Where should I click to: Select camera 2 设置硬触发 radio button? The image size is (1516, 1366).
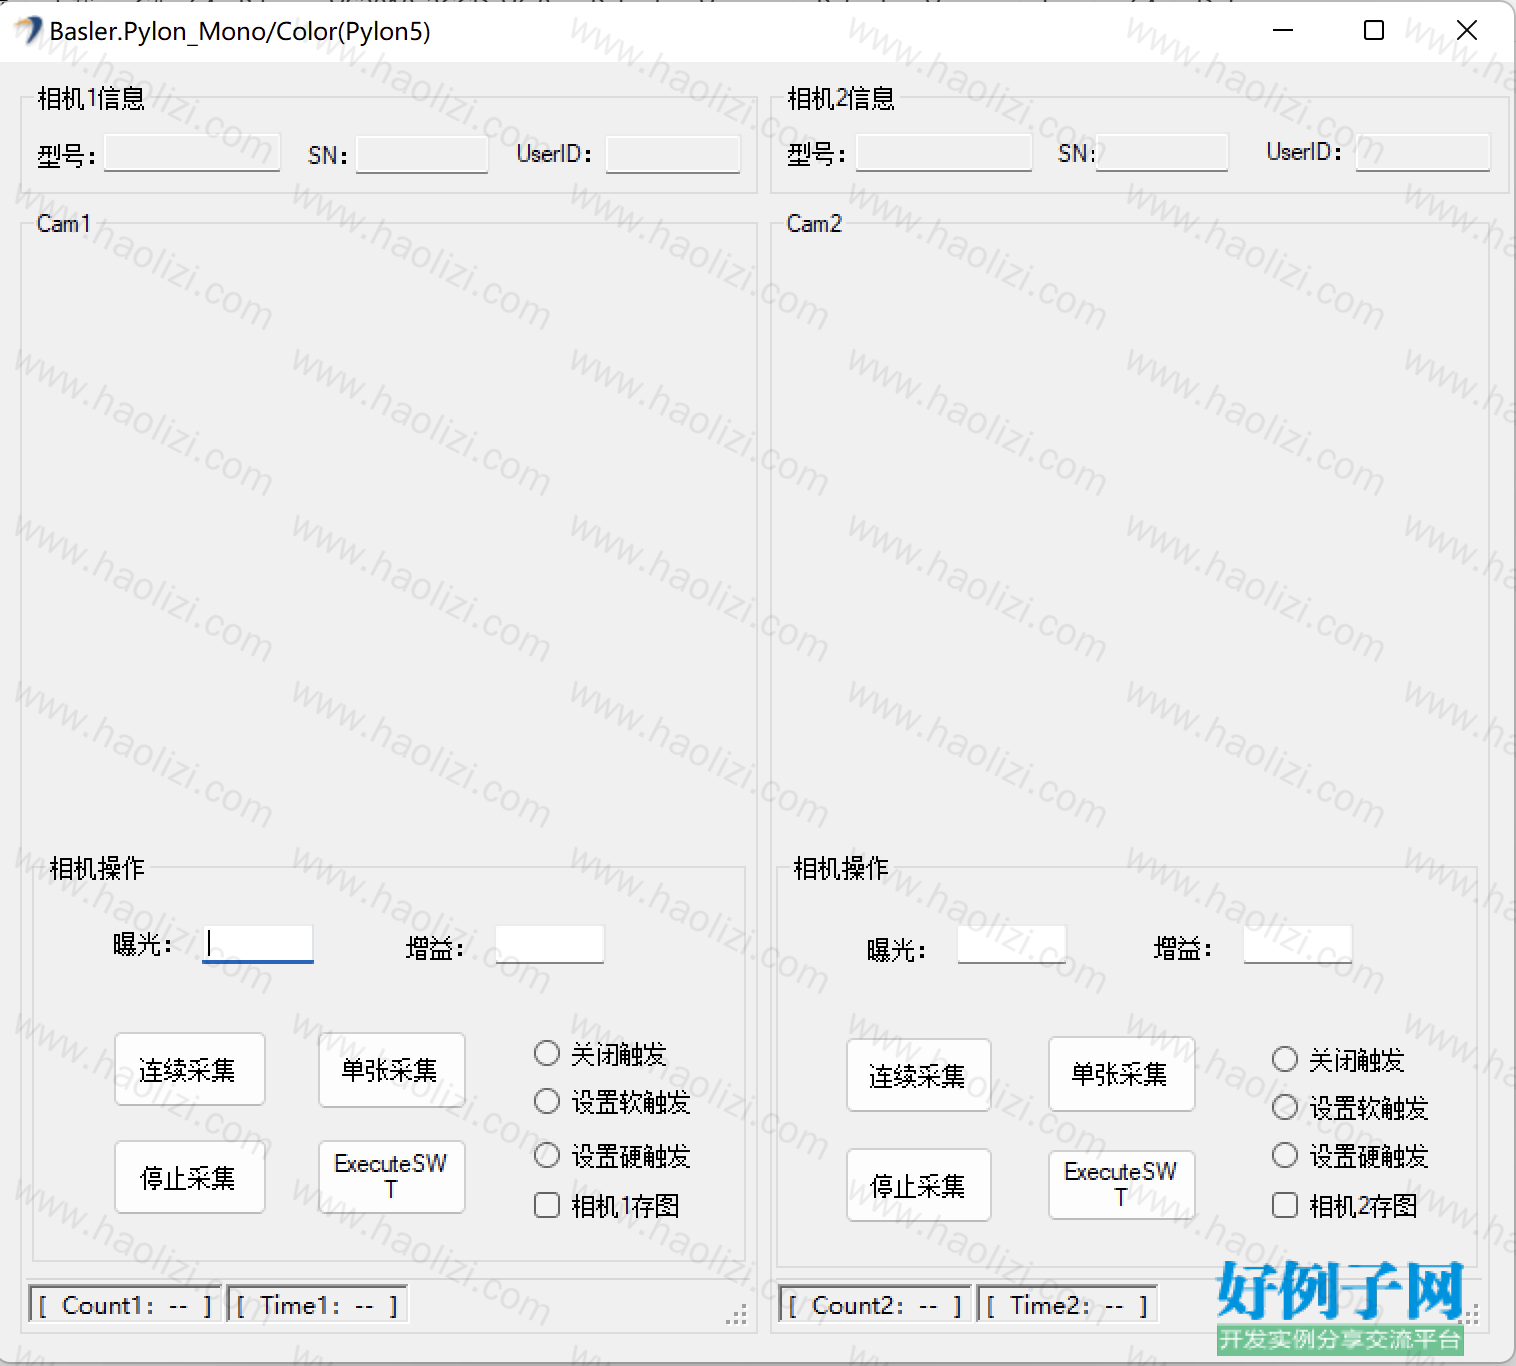click(1285, 1155)
